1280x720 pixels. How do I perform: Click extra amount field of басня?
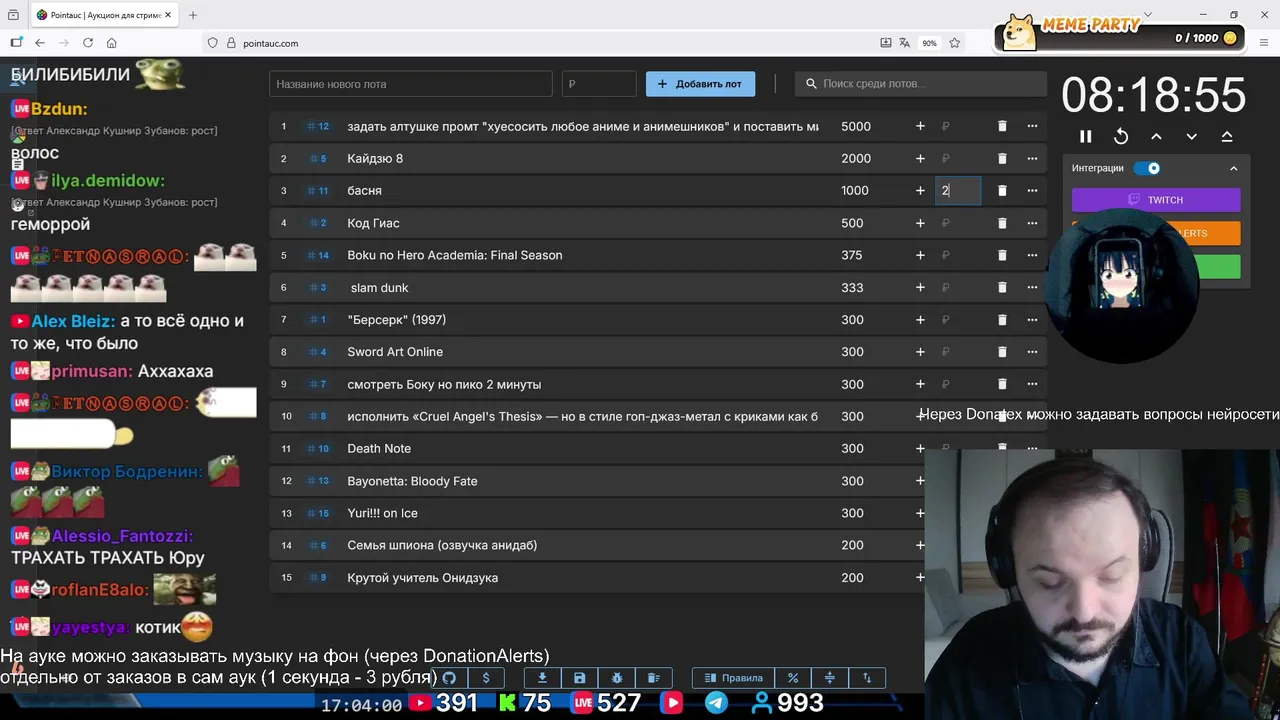point(958,190)
